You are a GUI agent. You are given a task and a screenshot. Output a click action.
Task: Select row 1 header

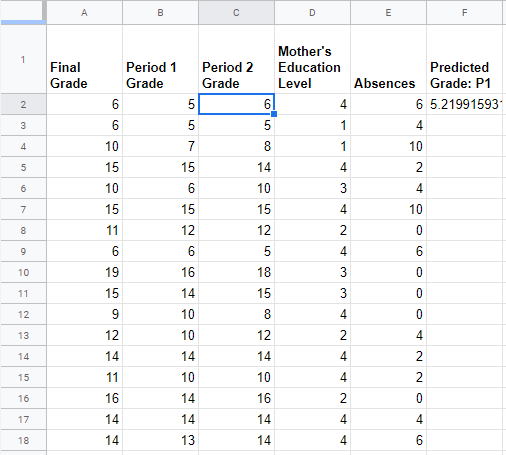click(x=23, y=59)
